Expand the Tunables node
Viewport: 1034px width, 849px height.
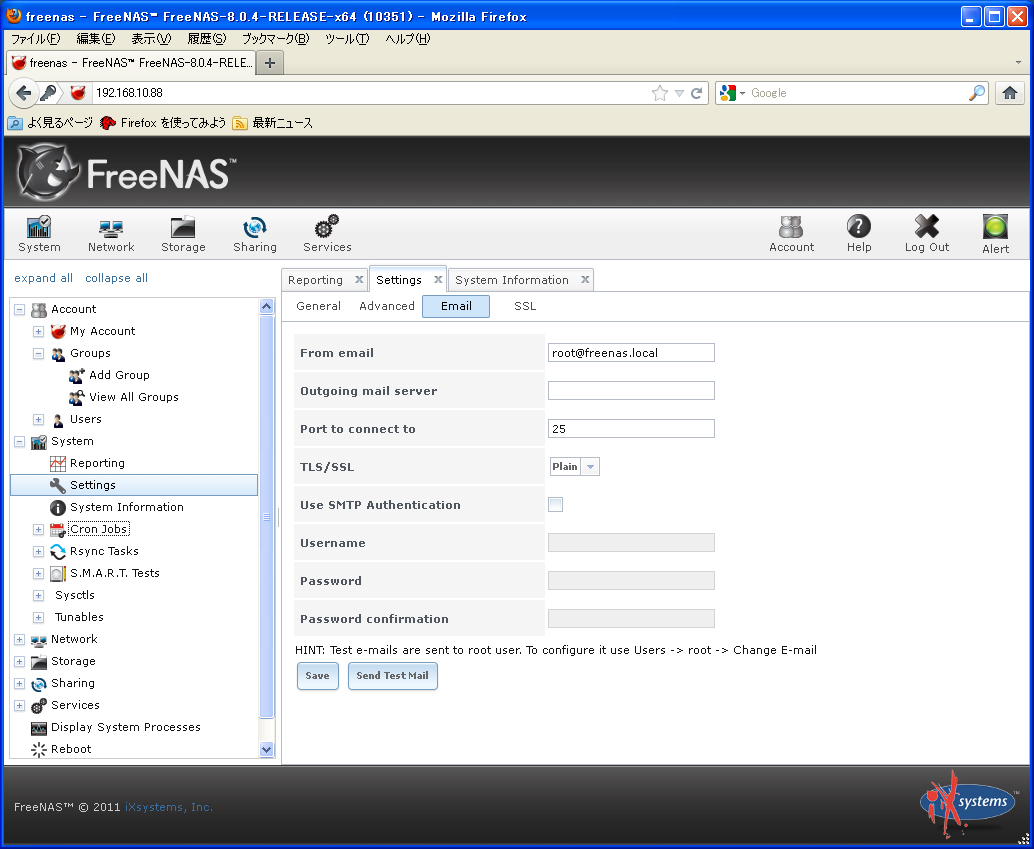(x=39, y=617)
